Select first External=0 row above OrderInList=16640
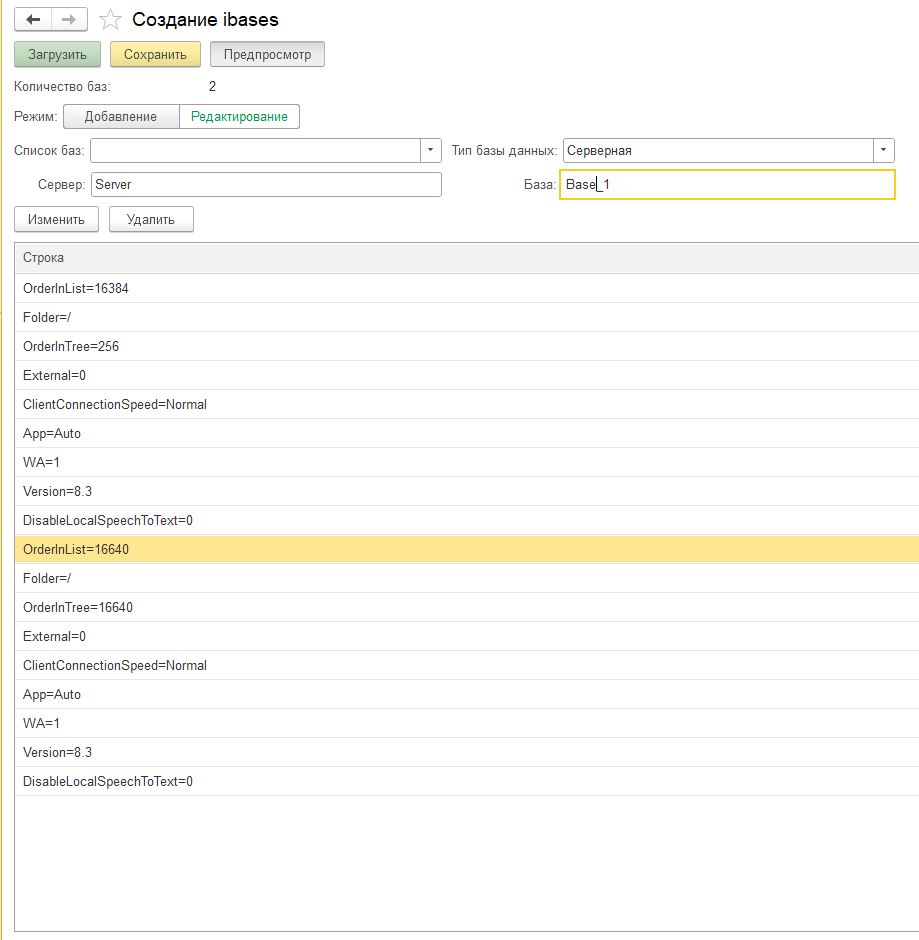This screenshot has width=919, height=940. [x=467, y=375]
